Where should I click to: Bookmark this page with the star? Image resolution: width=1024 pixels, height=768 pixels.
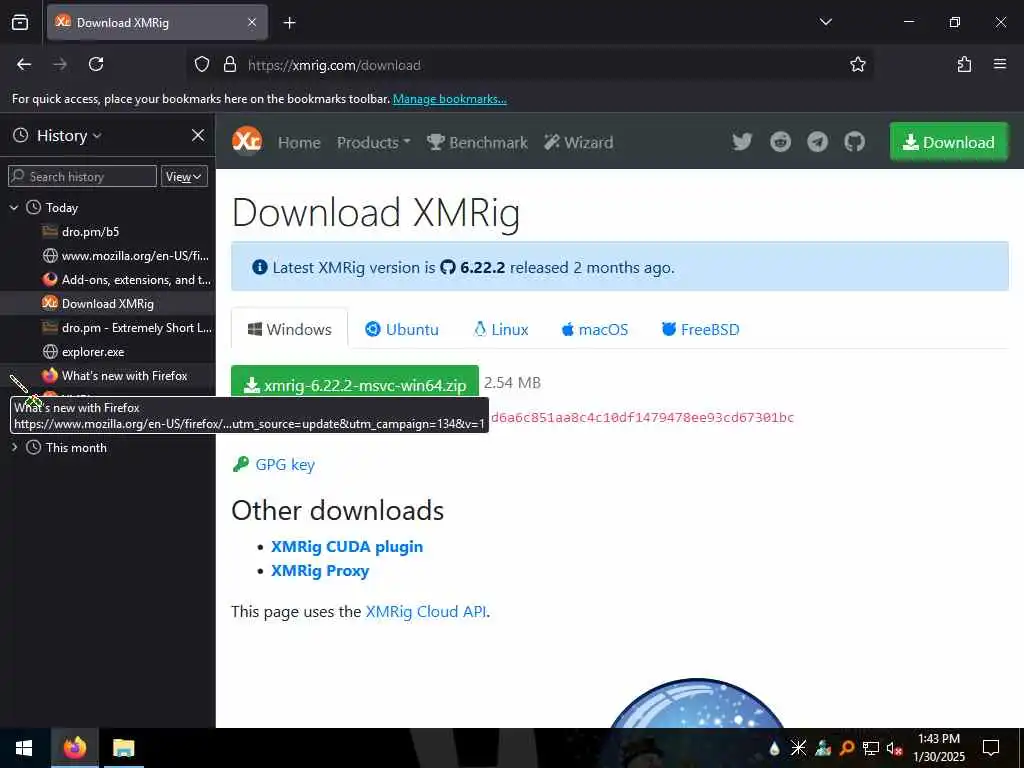point(857,64)
